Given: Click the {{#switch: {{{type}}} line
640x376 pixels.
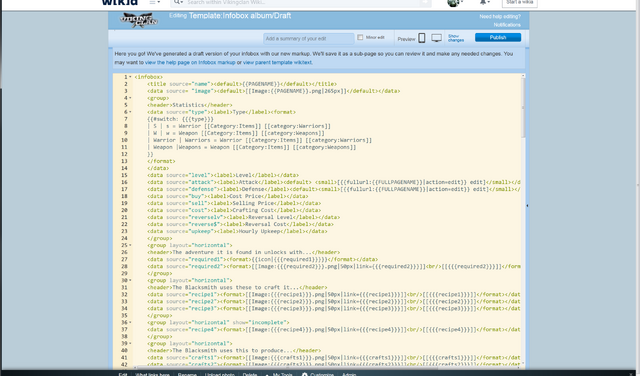Looking at the screenshot, I should pyautogui.click(x=180, y=119).
